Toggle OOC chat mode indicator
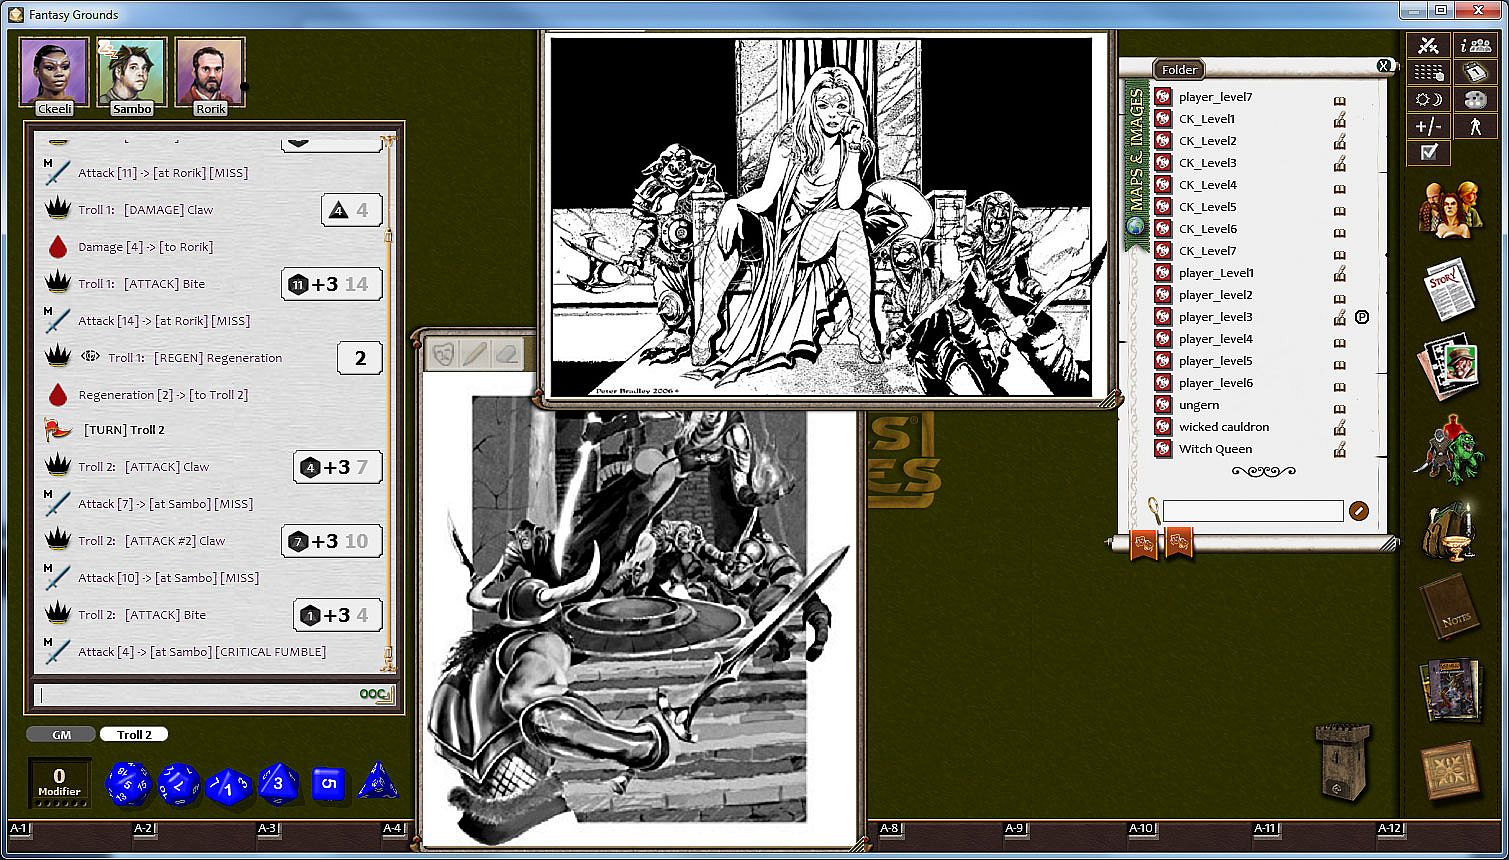The image size is (1509, 860). 372,694
